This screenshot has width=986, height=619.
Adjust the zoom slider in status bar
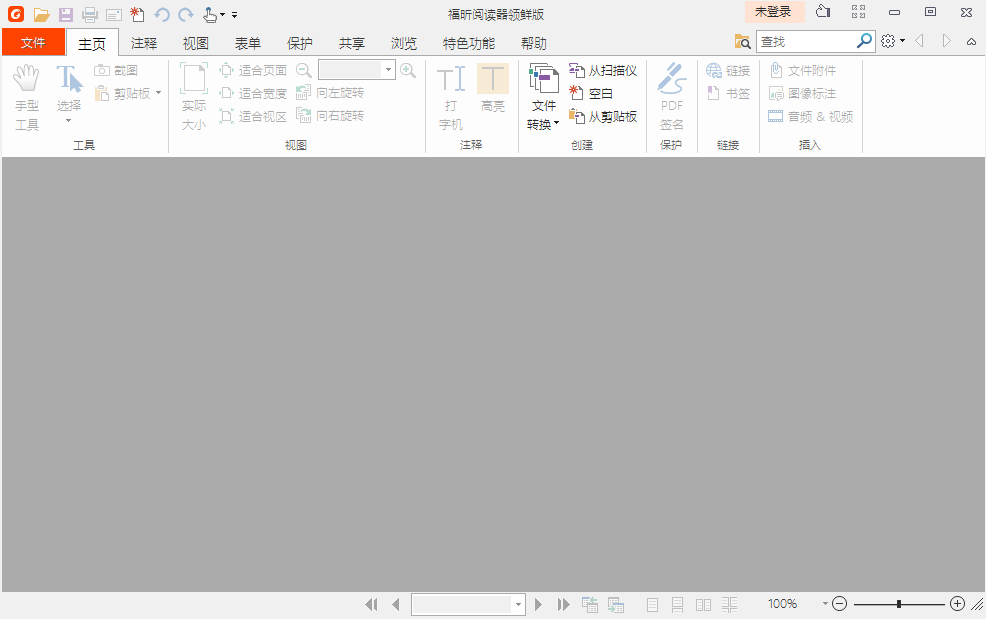pos(900,603)
